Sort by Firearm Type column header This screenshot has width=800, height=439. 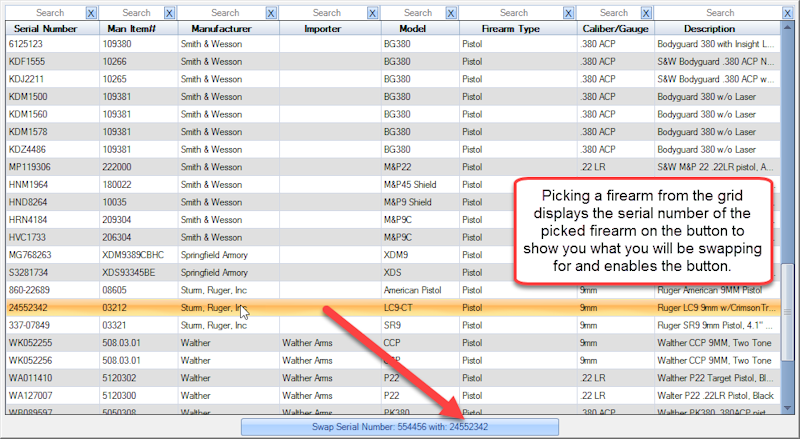click(518, 29)
